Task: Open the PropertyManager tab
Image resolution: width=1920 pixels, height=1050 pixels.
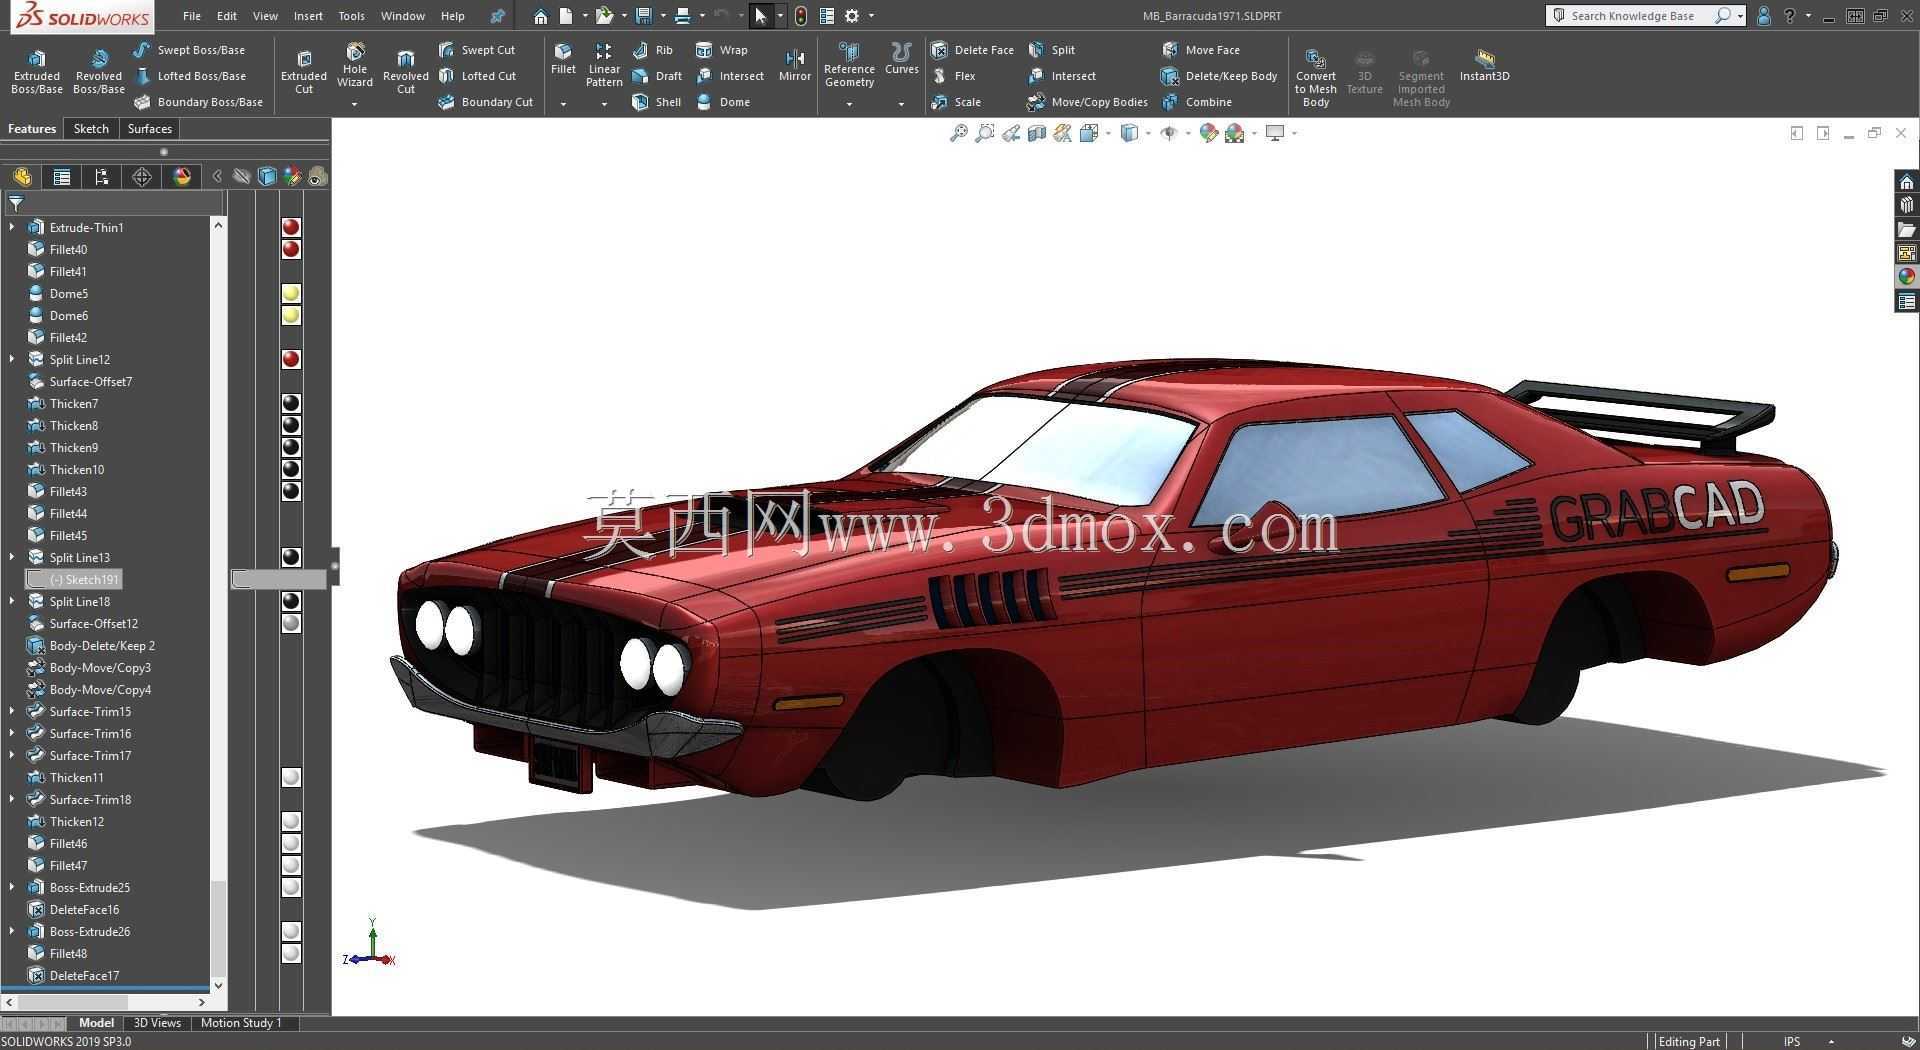Action: point(62,177)
